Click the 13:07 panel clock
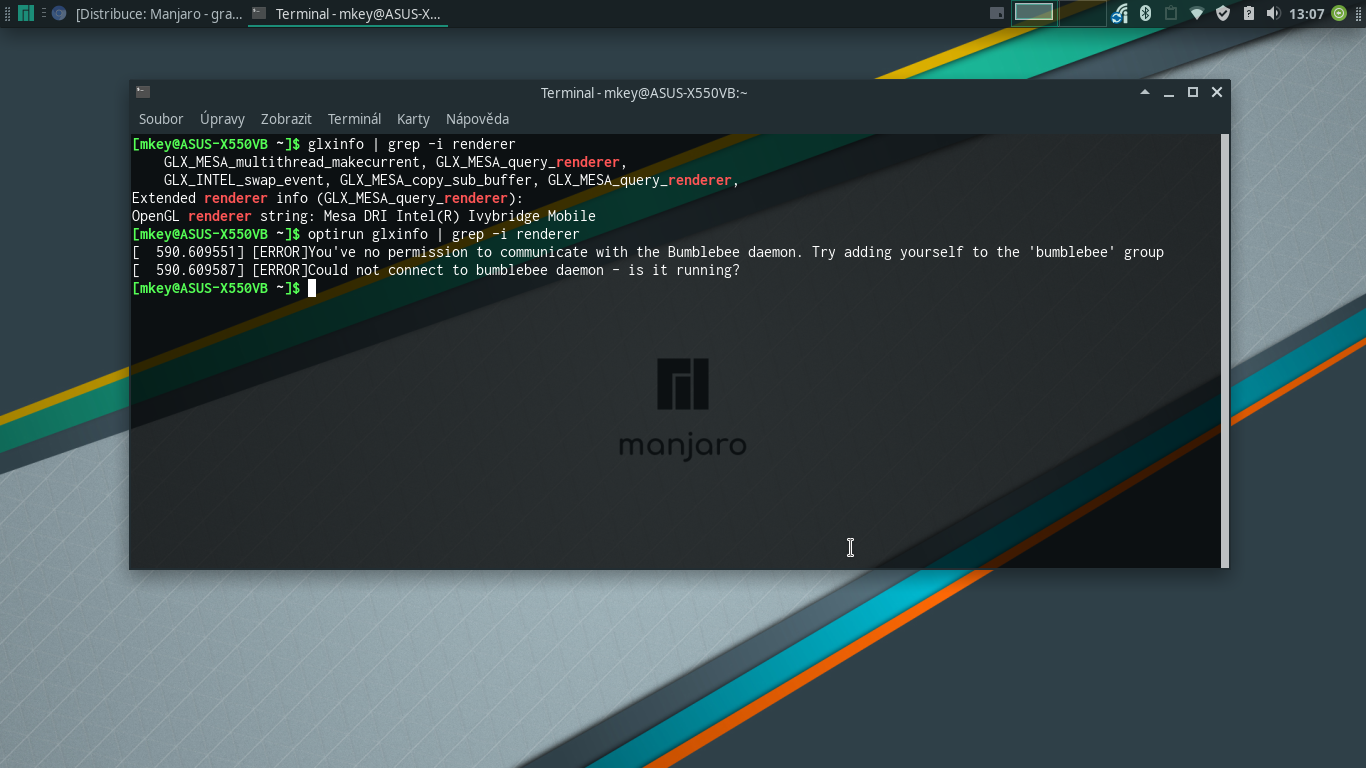 point(1307,14)
